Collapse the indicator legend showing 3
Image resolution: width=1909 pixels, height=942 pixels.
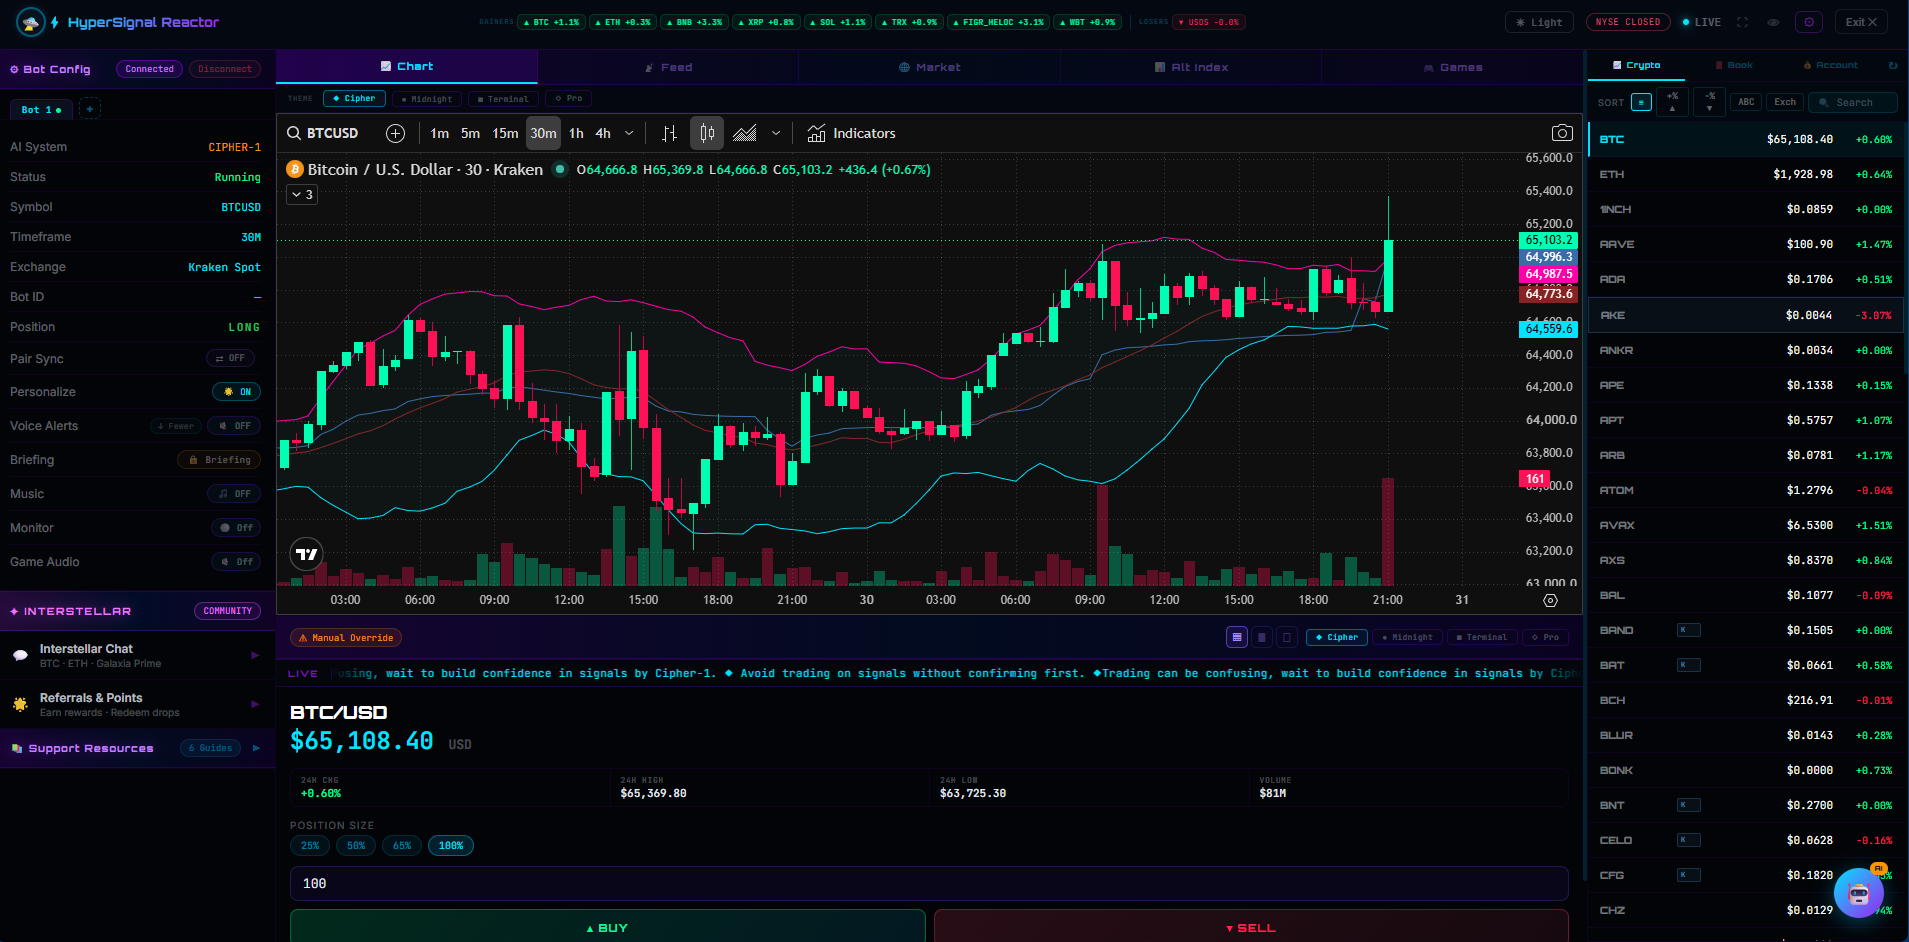pos(303,195)
